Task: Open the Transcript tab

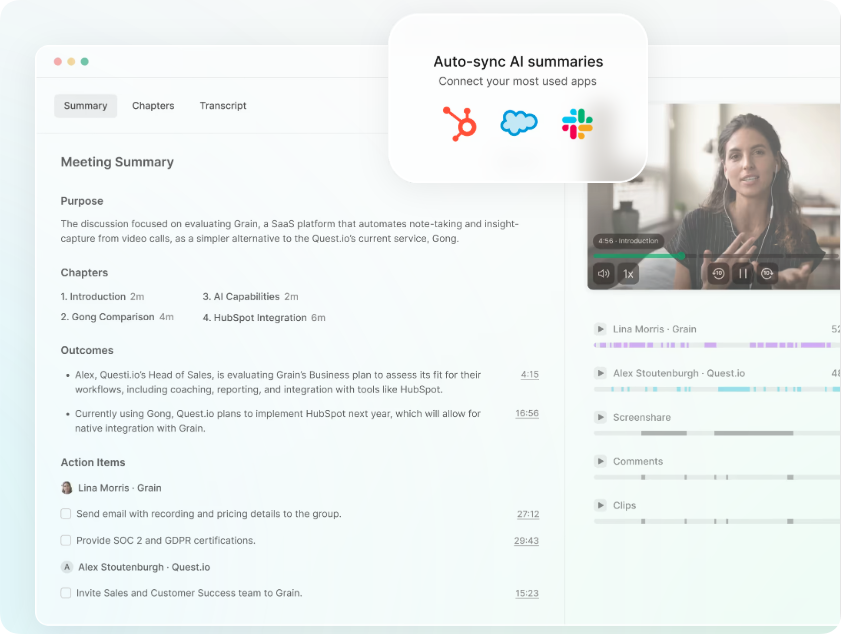Action: coord(223,106)
